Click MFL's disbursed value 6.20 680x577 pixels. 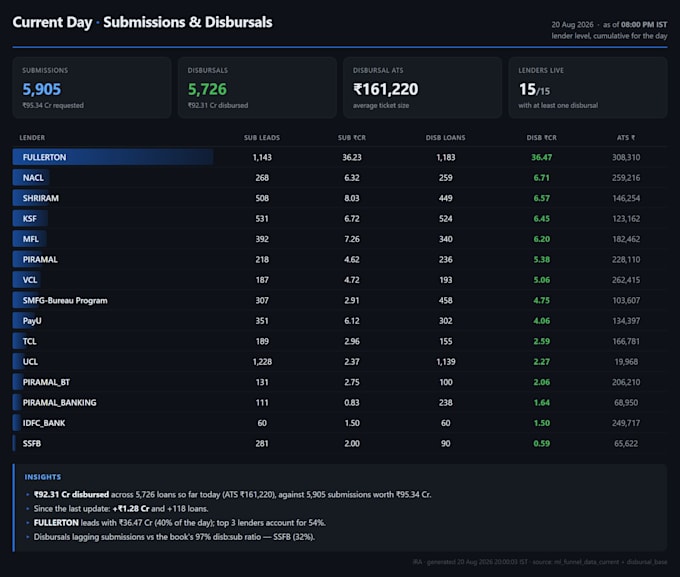[x=542, y=239]
